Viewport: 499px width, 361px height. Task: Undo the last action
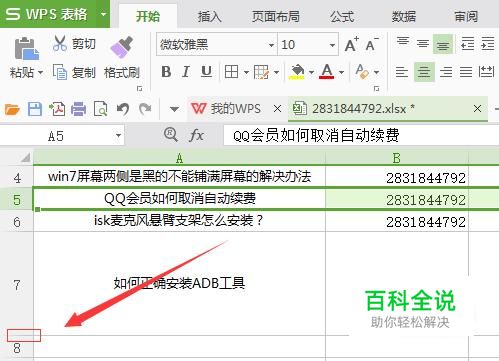123,109
